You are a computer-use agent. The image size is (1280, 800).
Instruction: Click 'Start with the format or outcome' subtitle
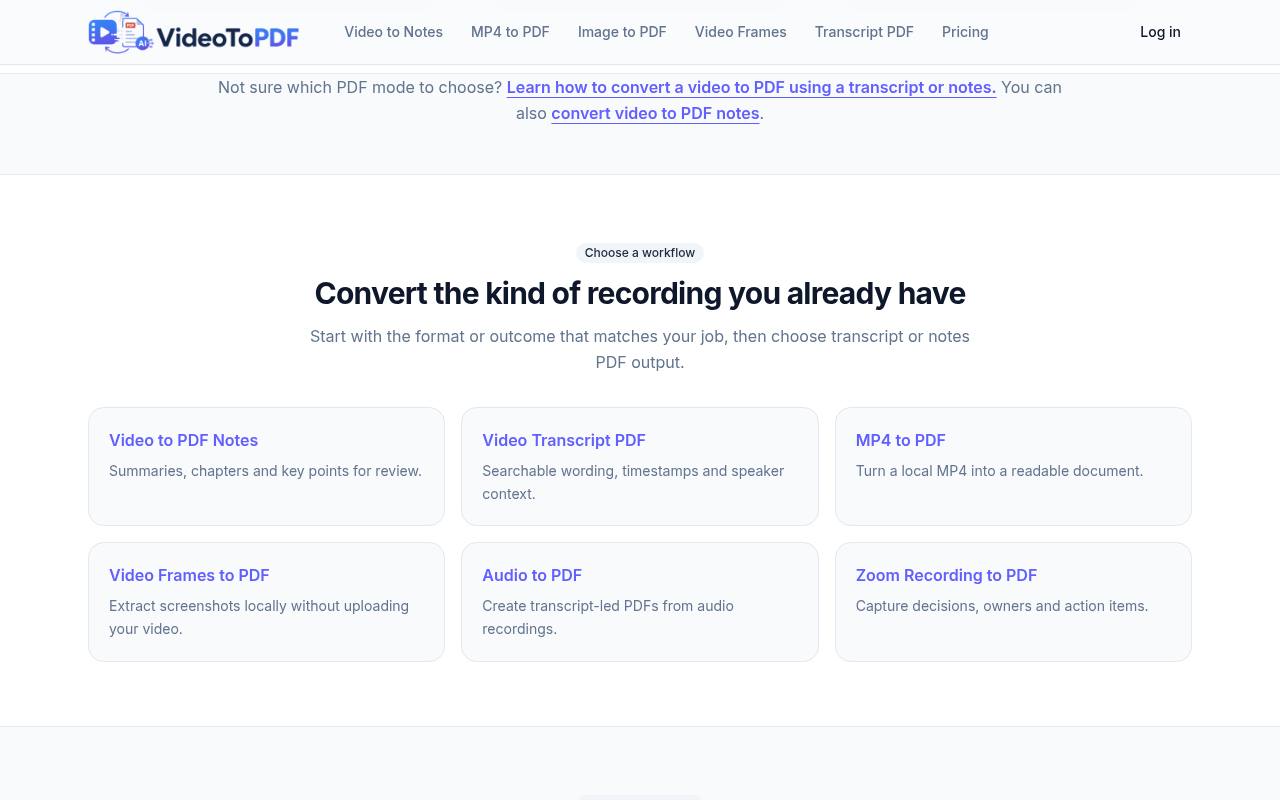tap(640, 349)
